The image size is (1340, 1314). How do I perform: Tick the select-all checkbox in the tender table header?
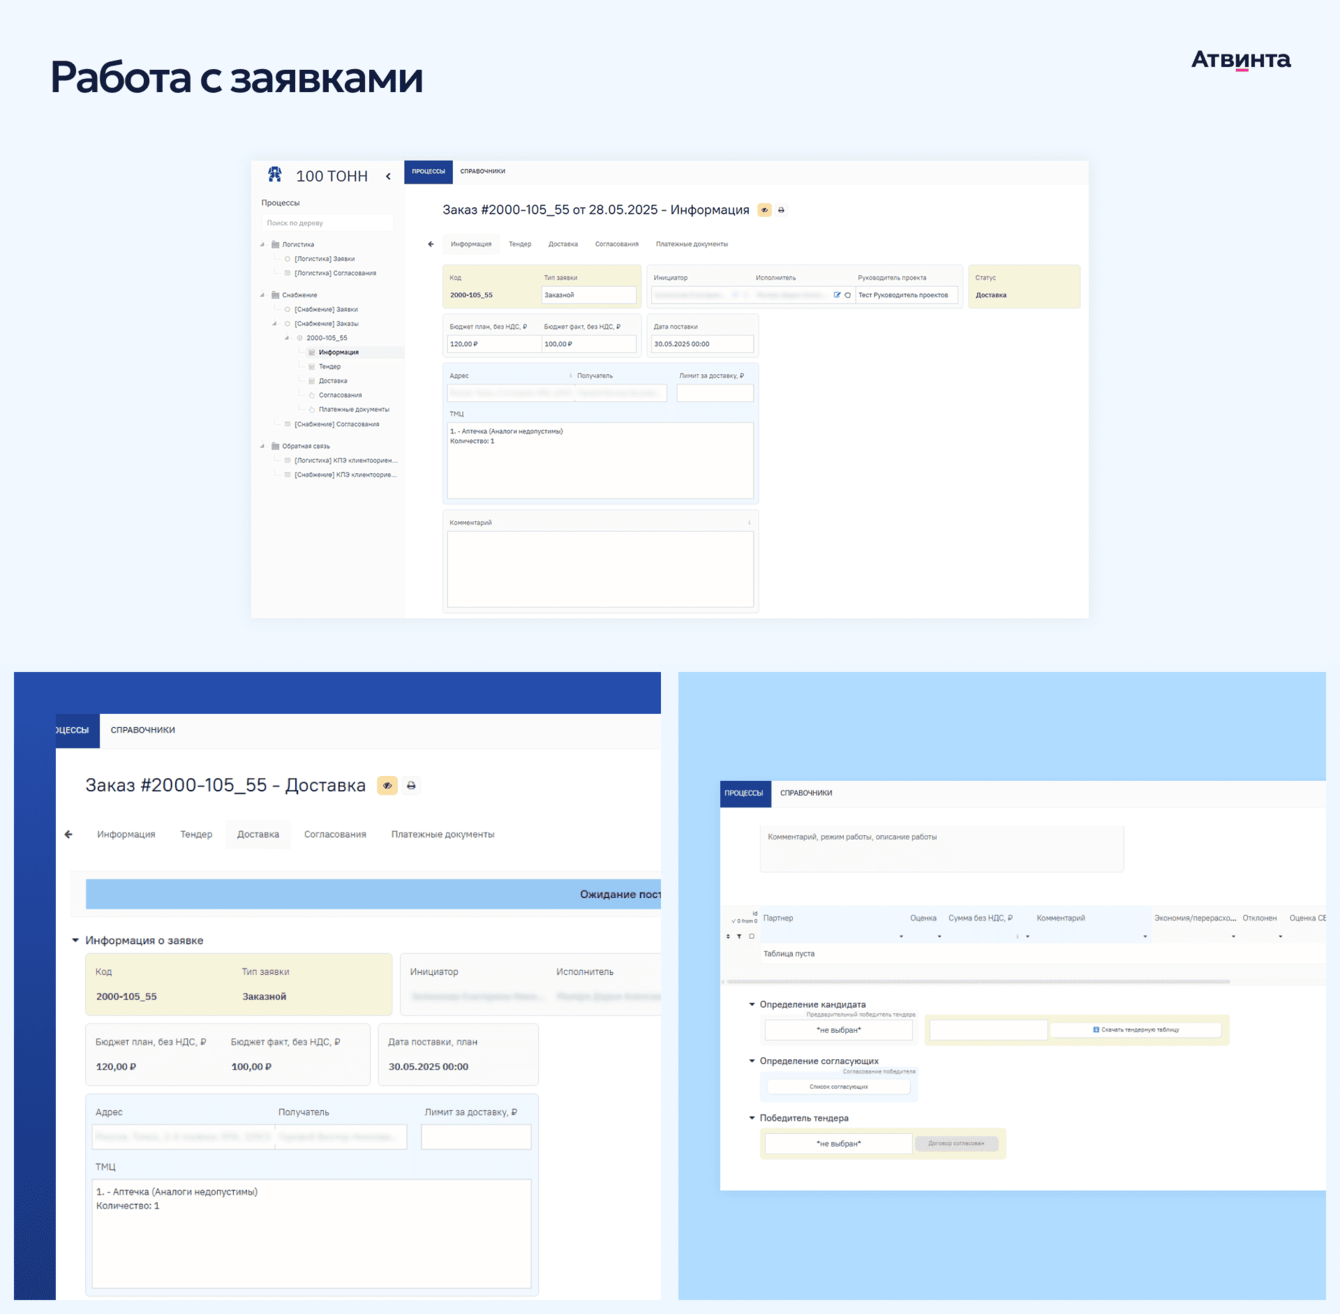point(751,936)
